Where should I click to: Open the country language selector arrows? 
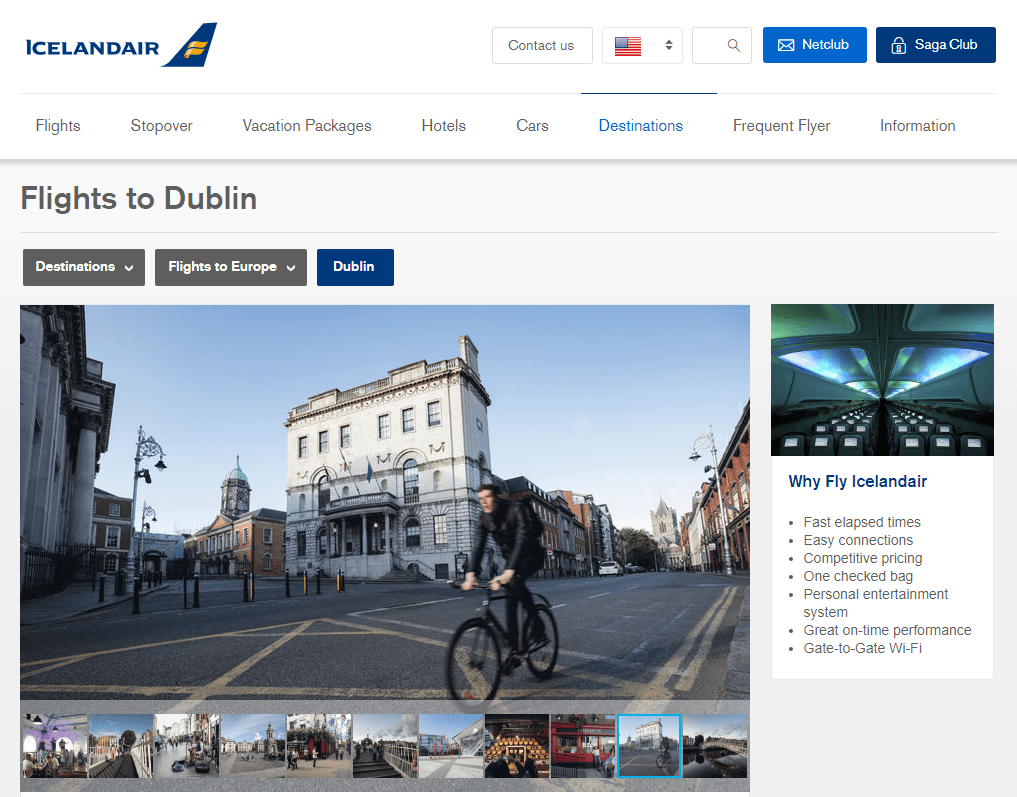click(669, 46)
